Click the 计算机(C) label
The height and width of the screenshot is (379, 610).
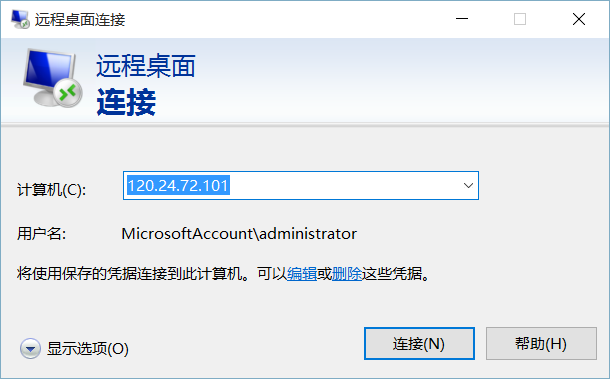[x=51, y=190]
